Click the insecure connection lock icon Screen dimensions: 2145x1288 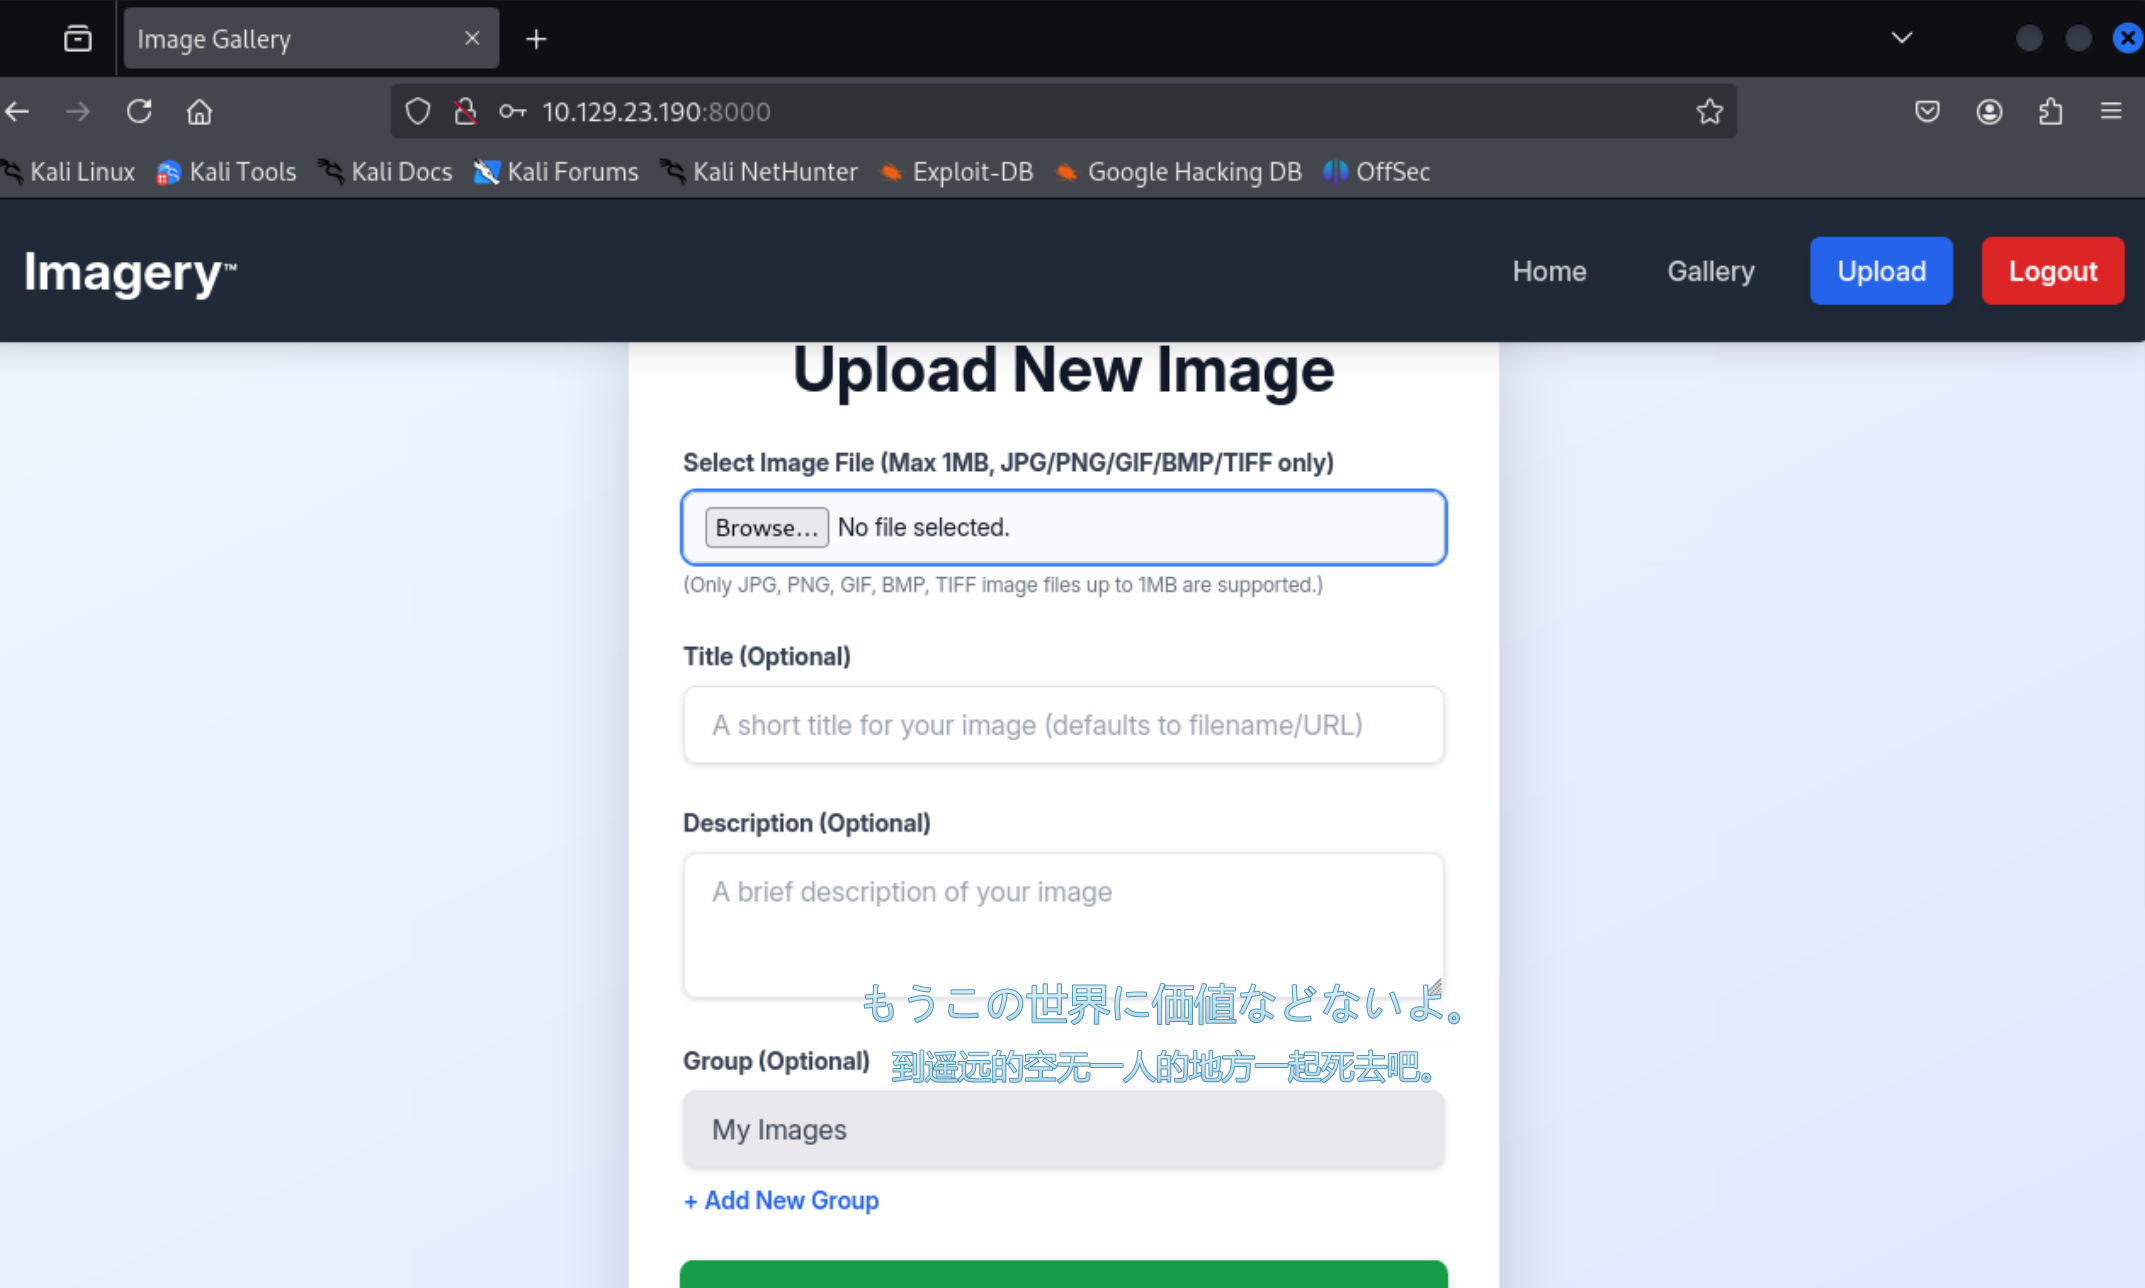(465, 111)
